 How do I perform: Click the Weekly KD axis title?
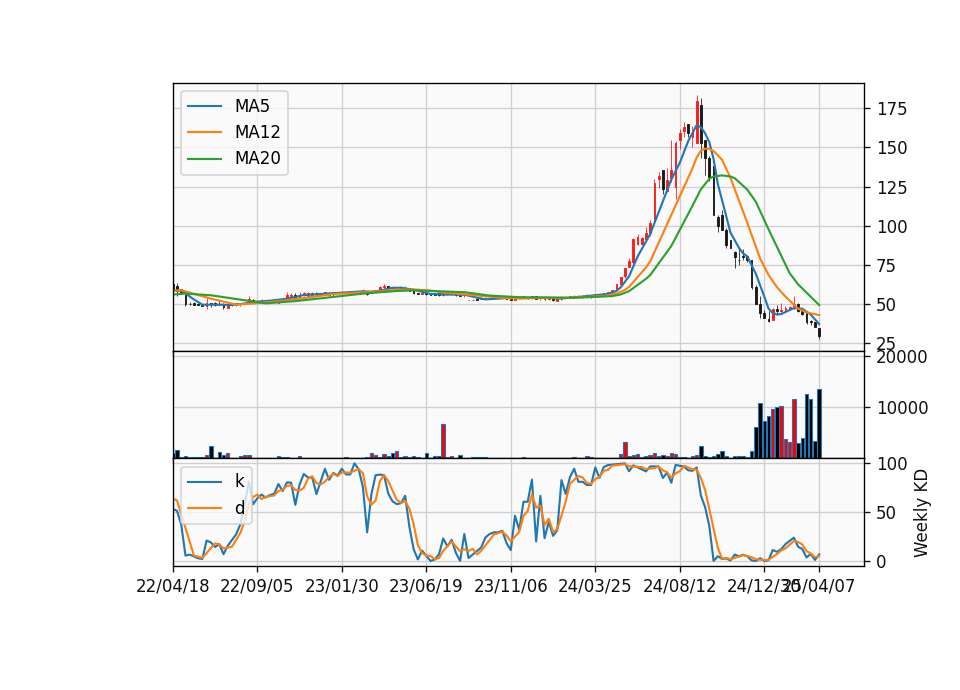tap(921, 513)
